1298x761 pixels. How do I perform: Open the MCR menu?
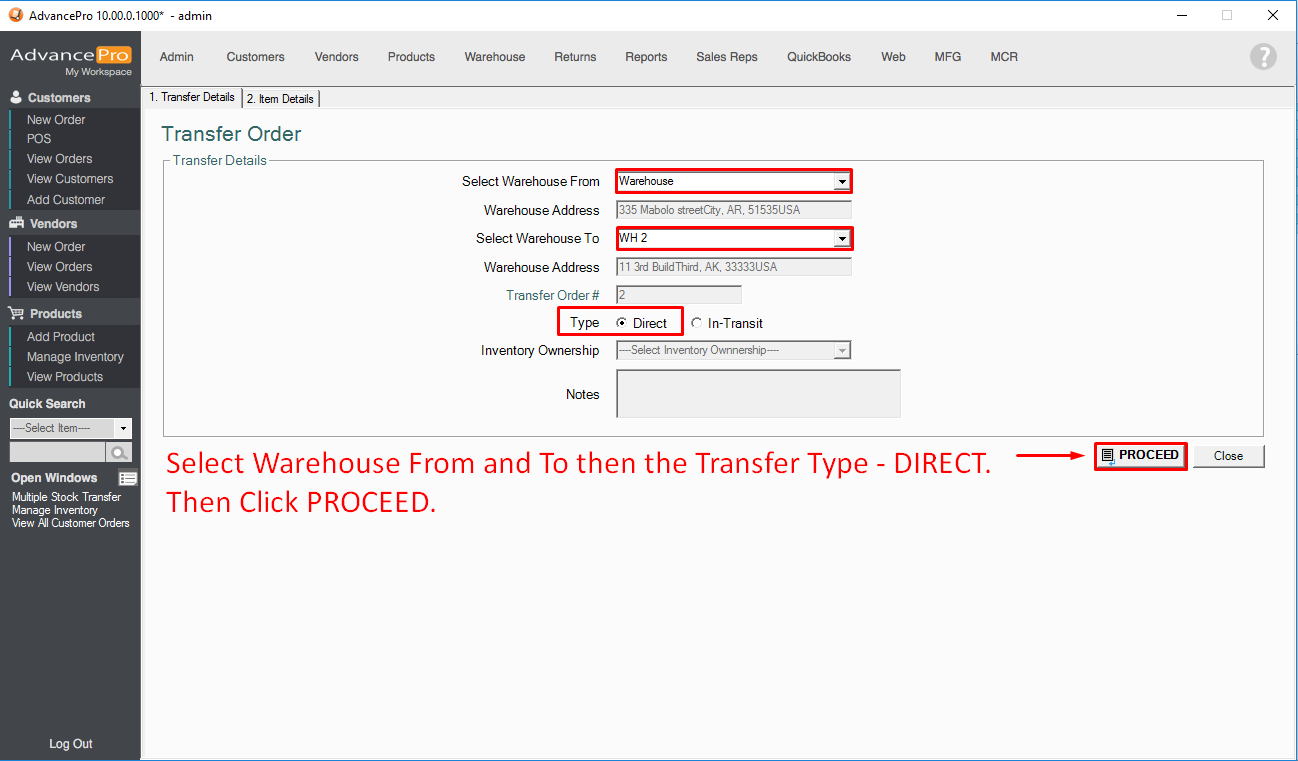pyautogui.click(x=1004, y=57)
